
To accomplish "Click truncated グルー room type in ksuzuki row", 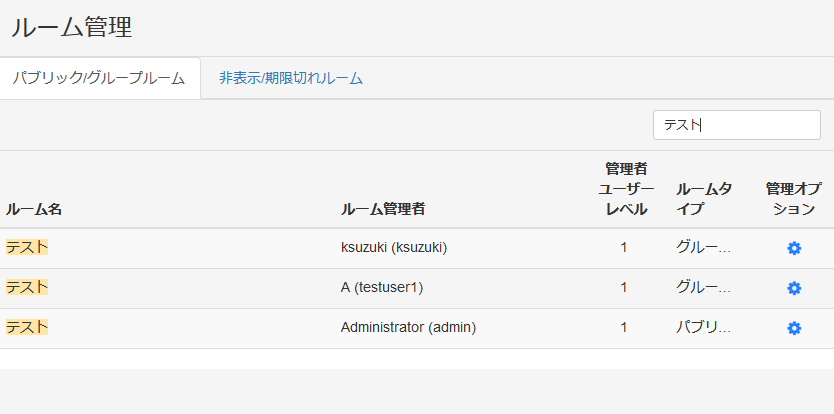I will (703, 247).
